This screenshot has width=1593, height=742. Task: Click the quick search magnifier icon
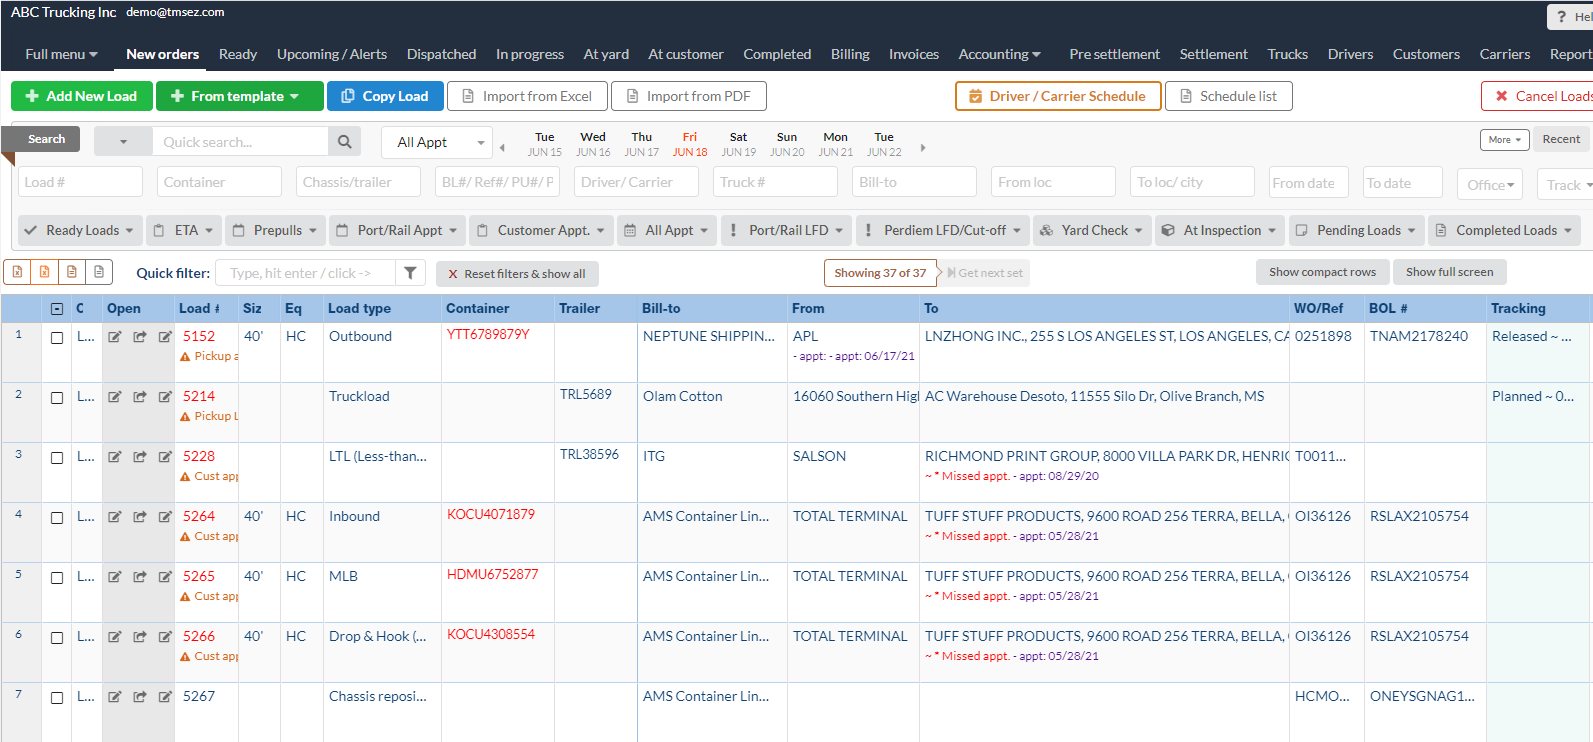click(x=344, y=142)
